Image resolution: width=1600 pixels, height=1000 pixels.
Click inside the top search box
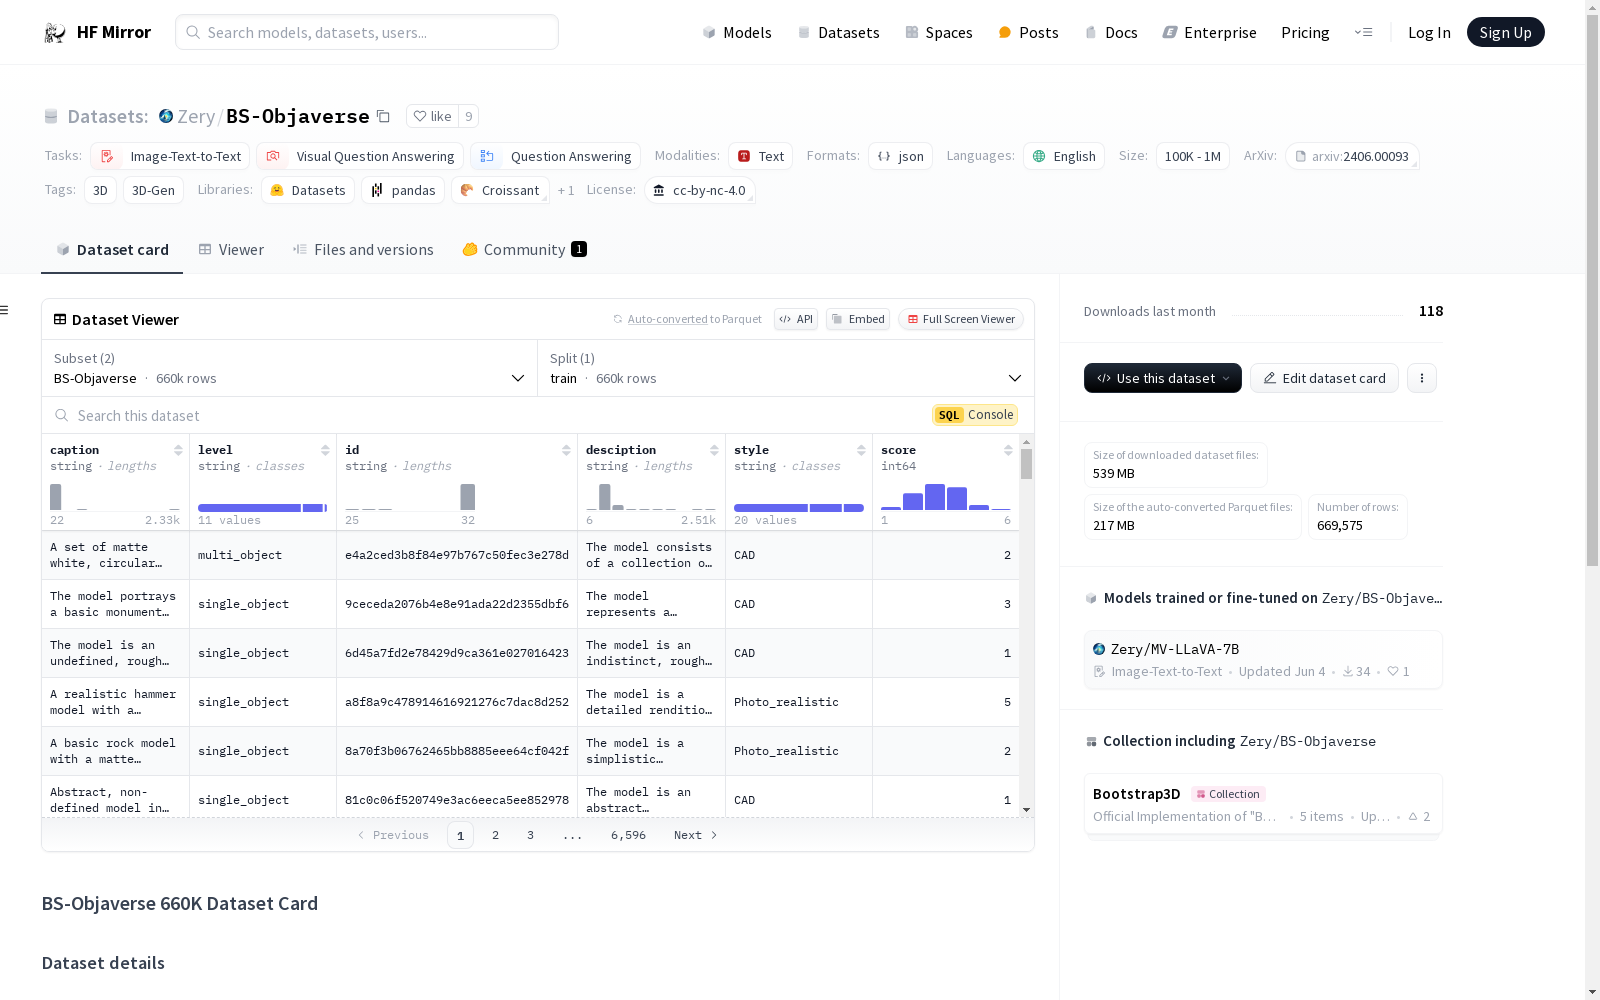367,32
